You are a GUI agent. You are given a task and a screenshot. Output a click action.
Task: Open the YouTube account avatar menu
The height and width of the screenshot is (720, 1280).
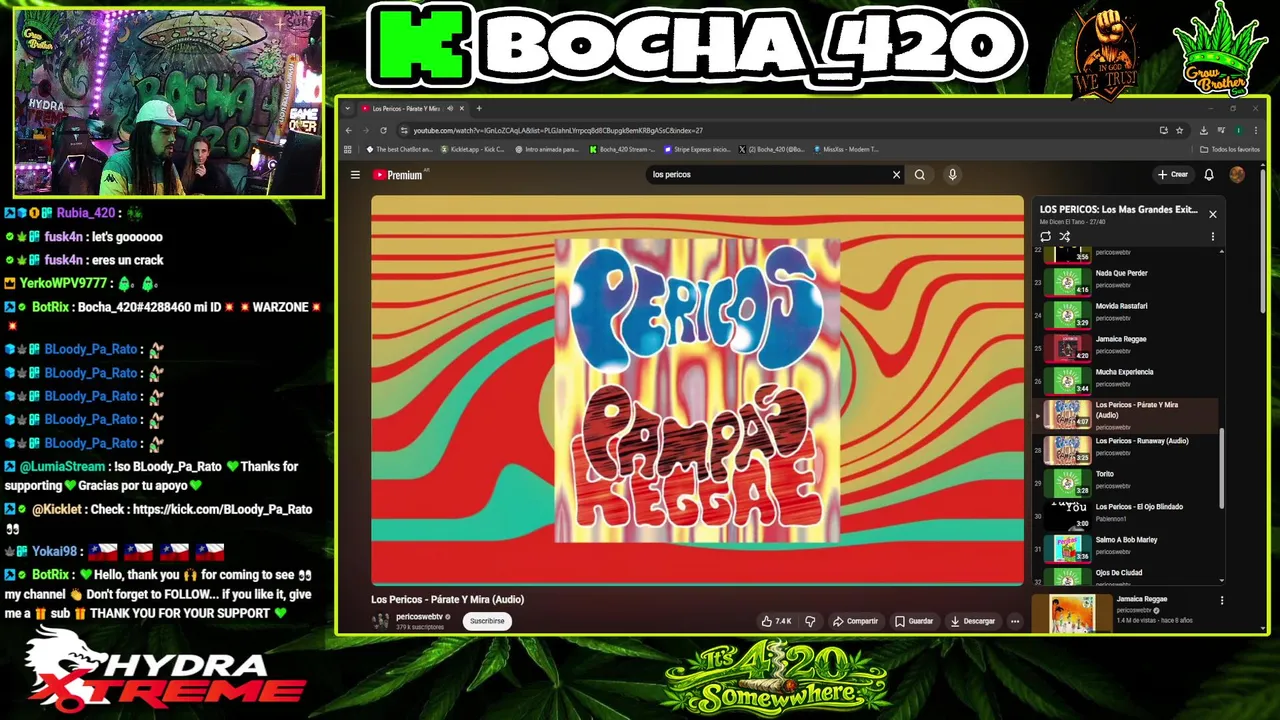coord(1237,175)
